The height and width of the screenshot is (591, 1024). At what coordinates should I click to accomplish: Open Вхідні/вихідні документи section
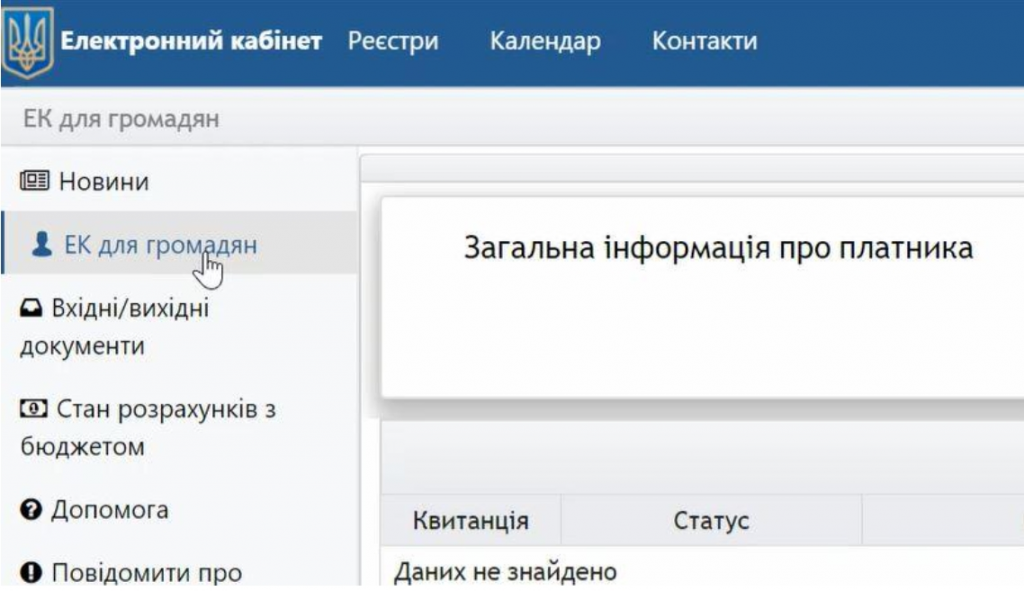pos(115,327)
